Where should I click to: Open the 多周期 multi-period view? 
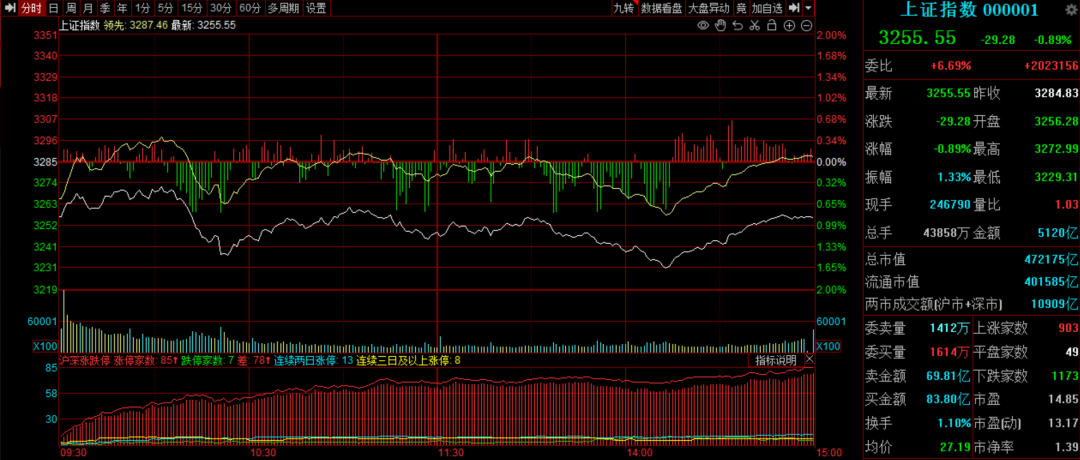284,8
